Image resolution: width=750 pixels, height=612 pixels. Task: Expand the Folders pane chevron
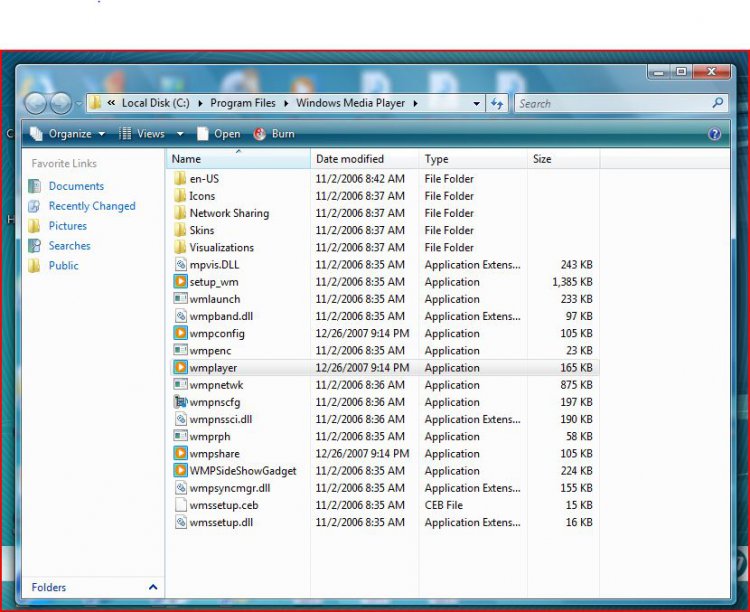click(153, 587)
